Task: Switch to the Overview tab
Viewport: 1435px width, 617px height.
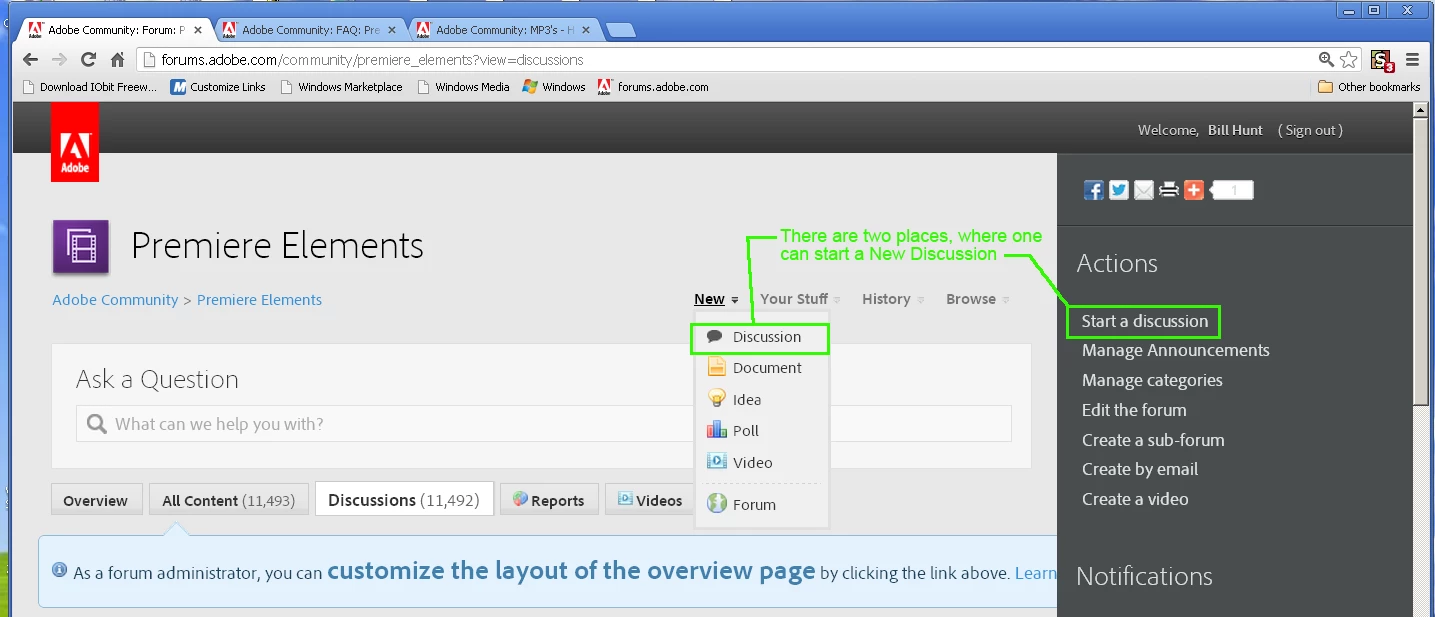Action: [x=95, y=500]
